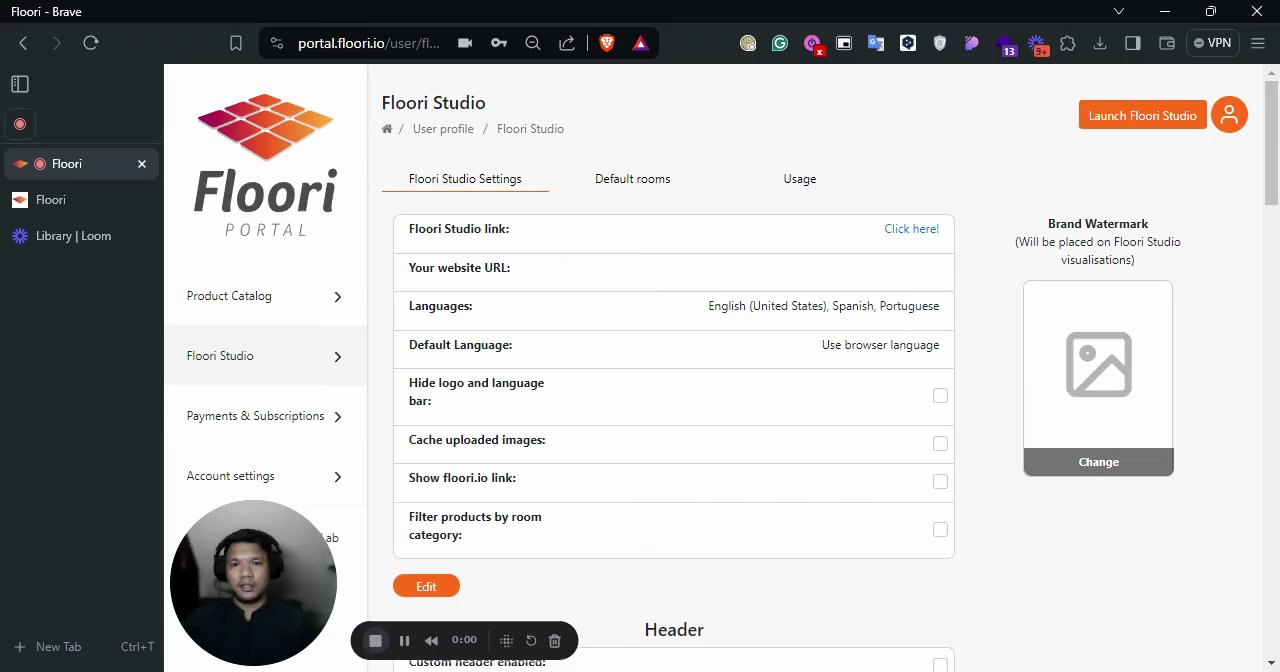Open the browser downloads icon
This screenshot has height=672, width=1280.
tap(1100, 43)
